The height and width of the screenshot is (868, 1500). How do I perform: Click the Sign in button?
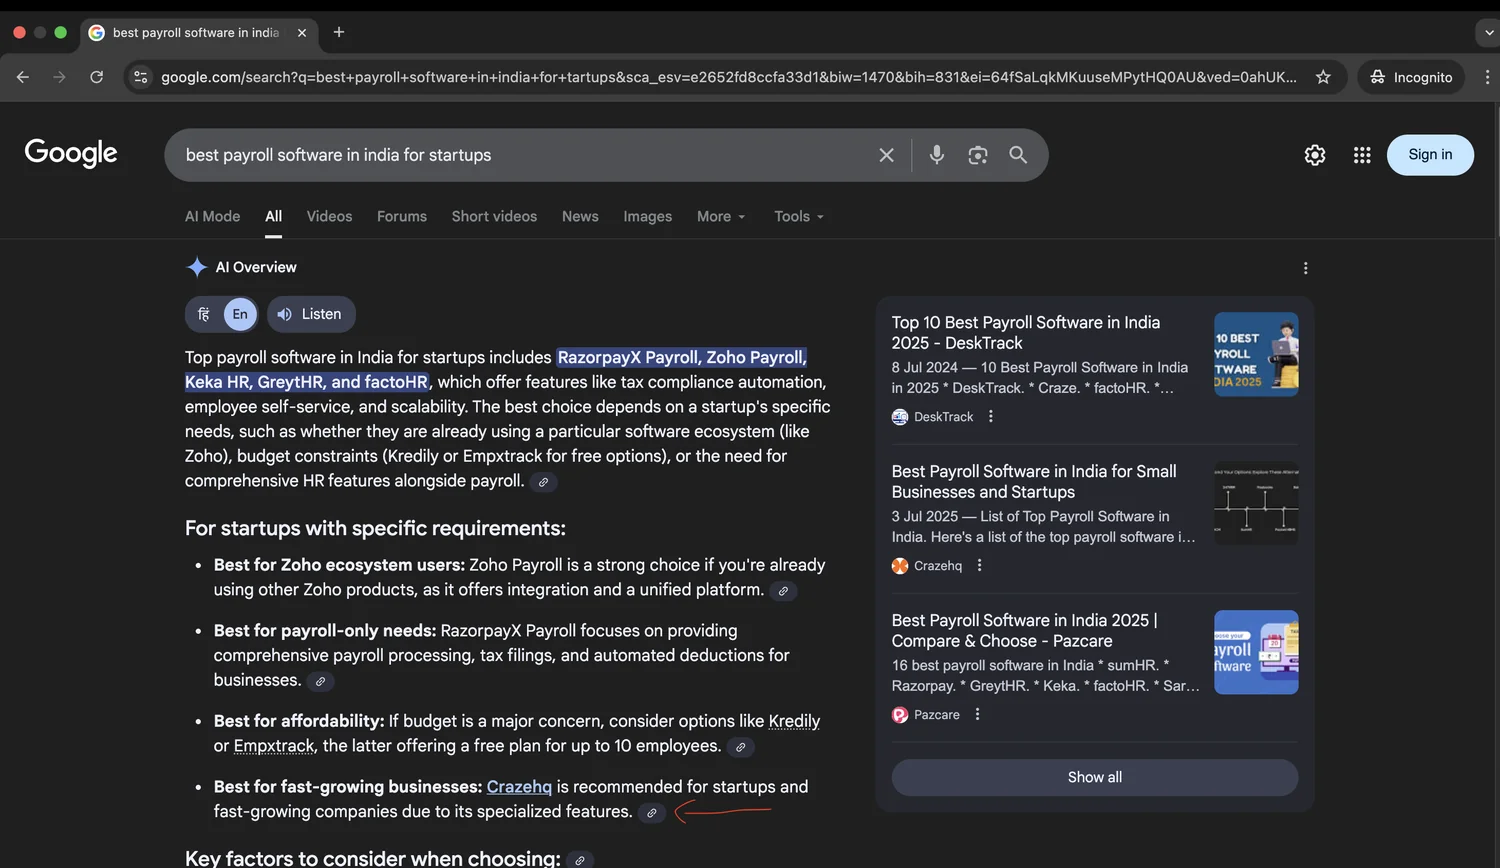point(1430,155)
